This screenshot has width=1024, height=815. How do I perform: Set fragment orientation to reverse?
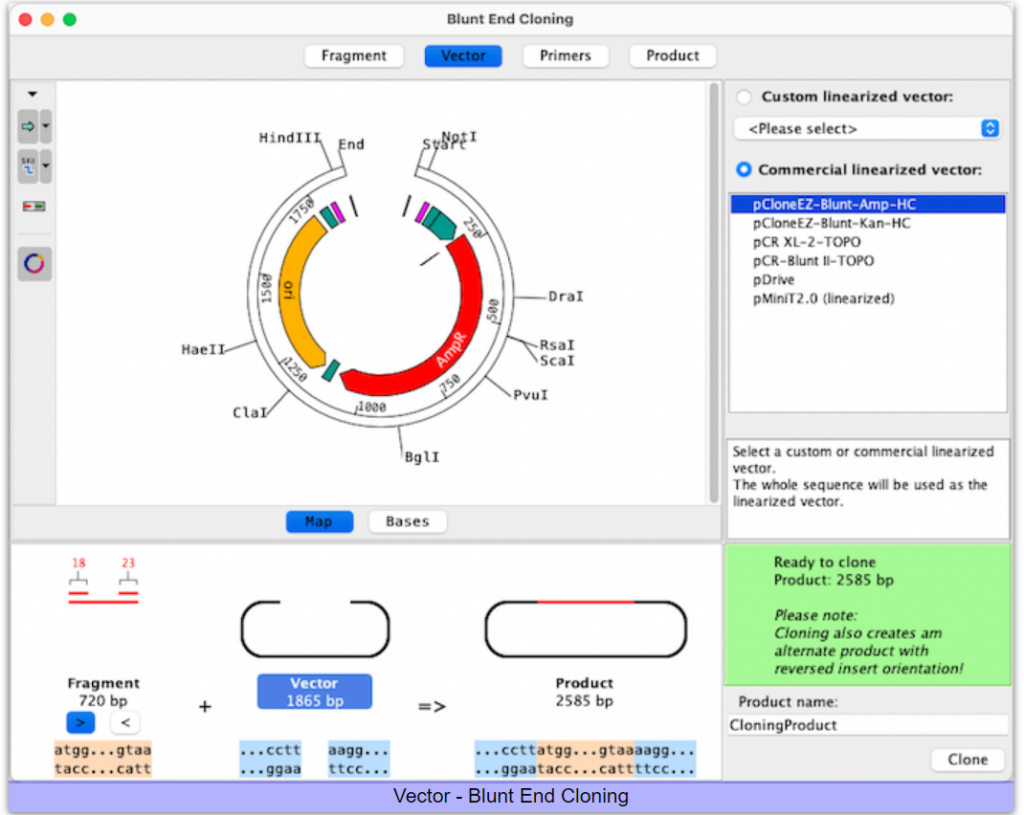(x=124, y=722)
